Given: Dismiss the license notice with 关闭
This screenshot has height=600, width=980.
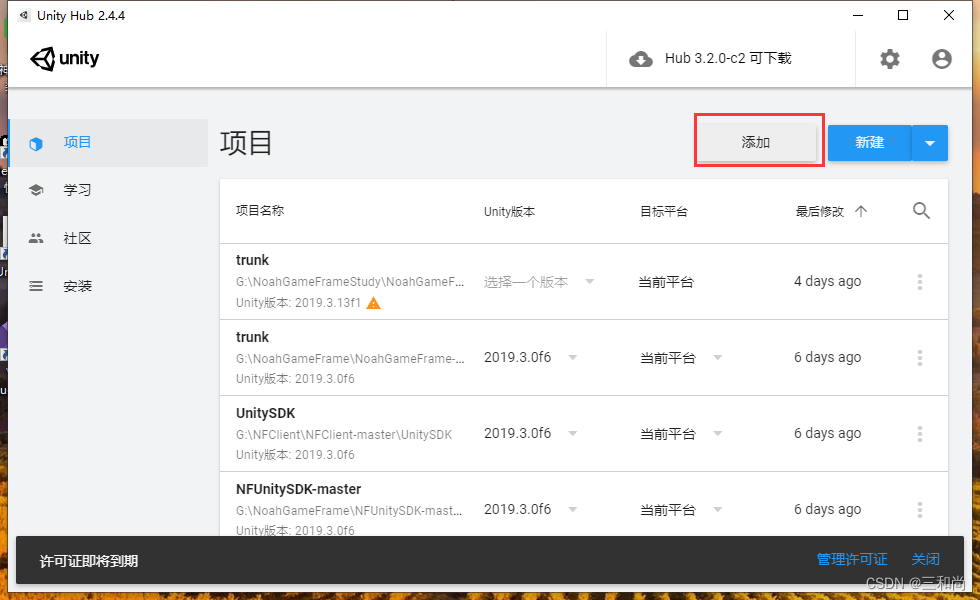Looking at the screenshot, I should point(926,559).
